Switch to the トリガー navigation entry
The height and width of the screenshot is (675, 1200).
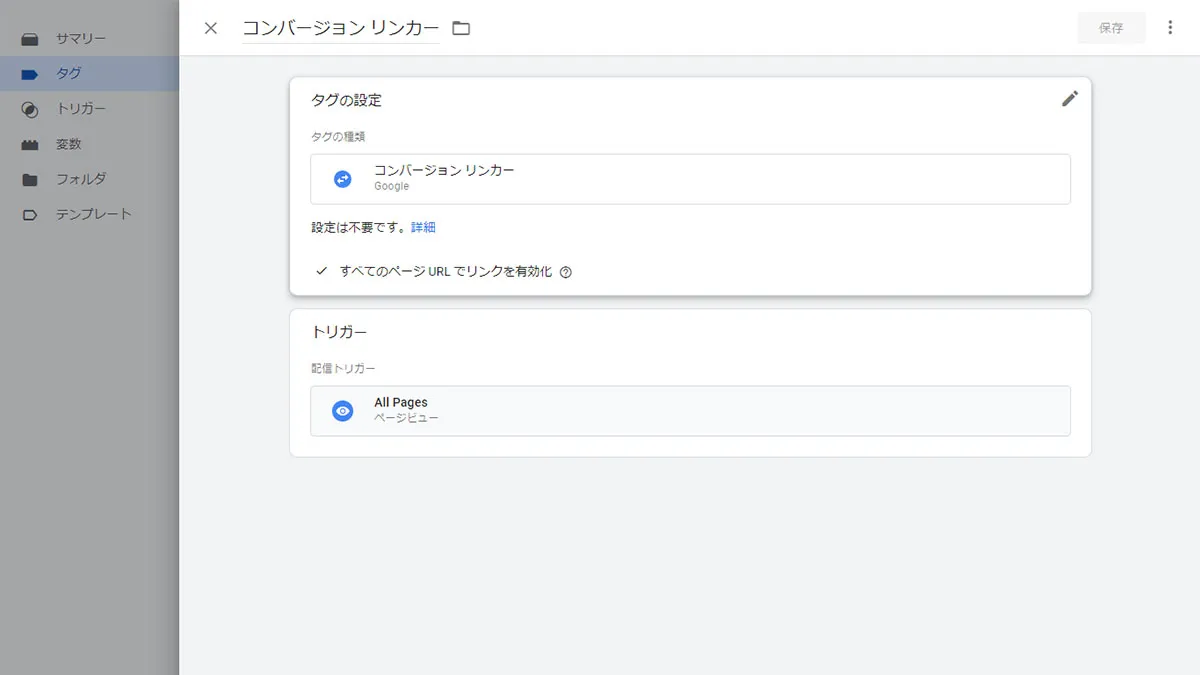click(67, 108)
